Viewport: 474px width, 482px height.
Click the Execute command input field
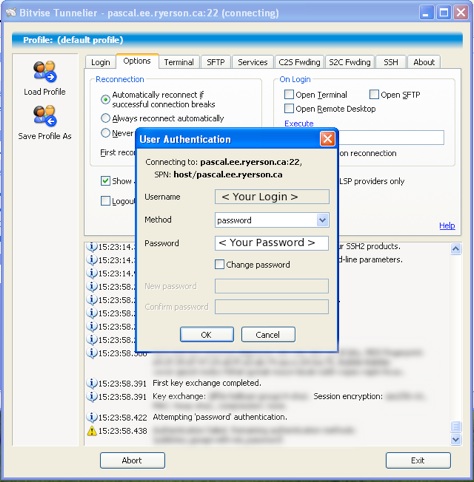tap(391, 137)
